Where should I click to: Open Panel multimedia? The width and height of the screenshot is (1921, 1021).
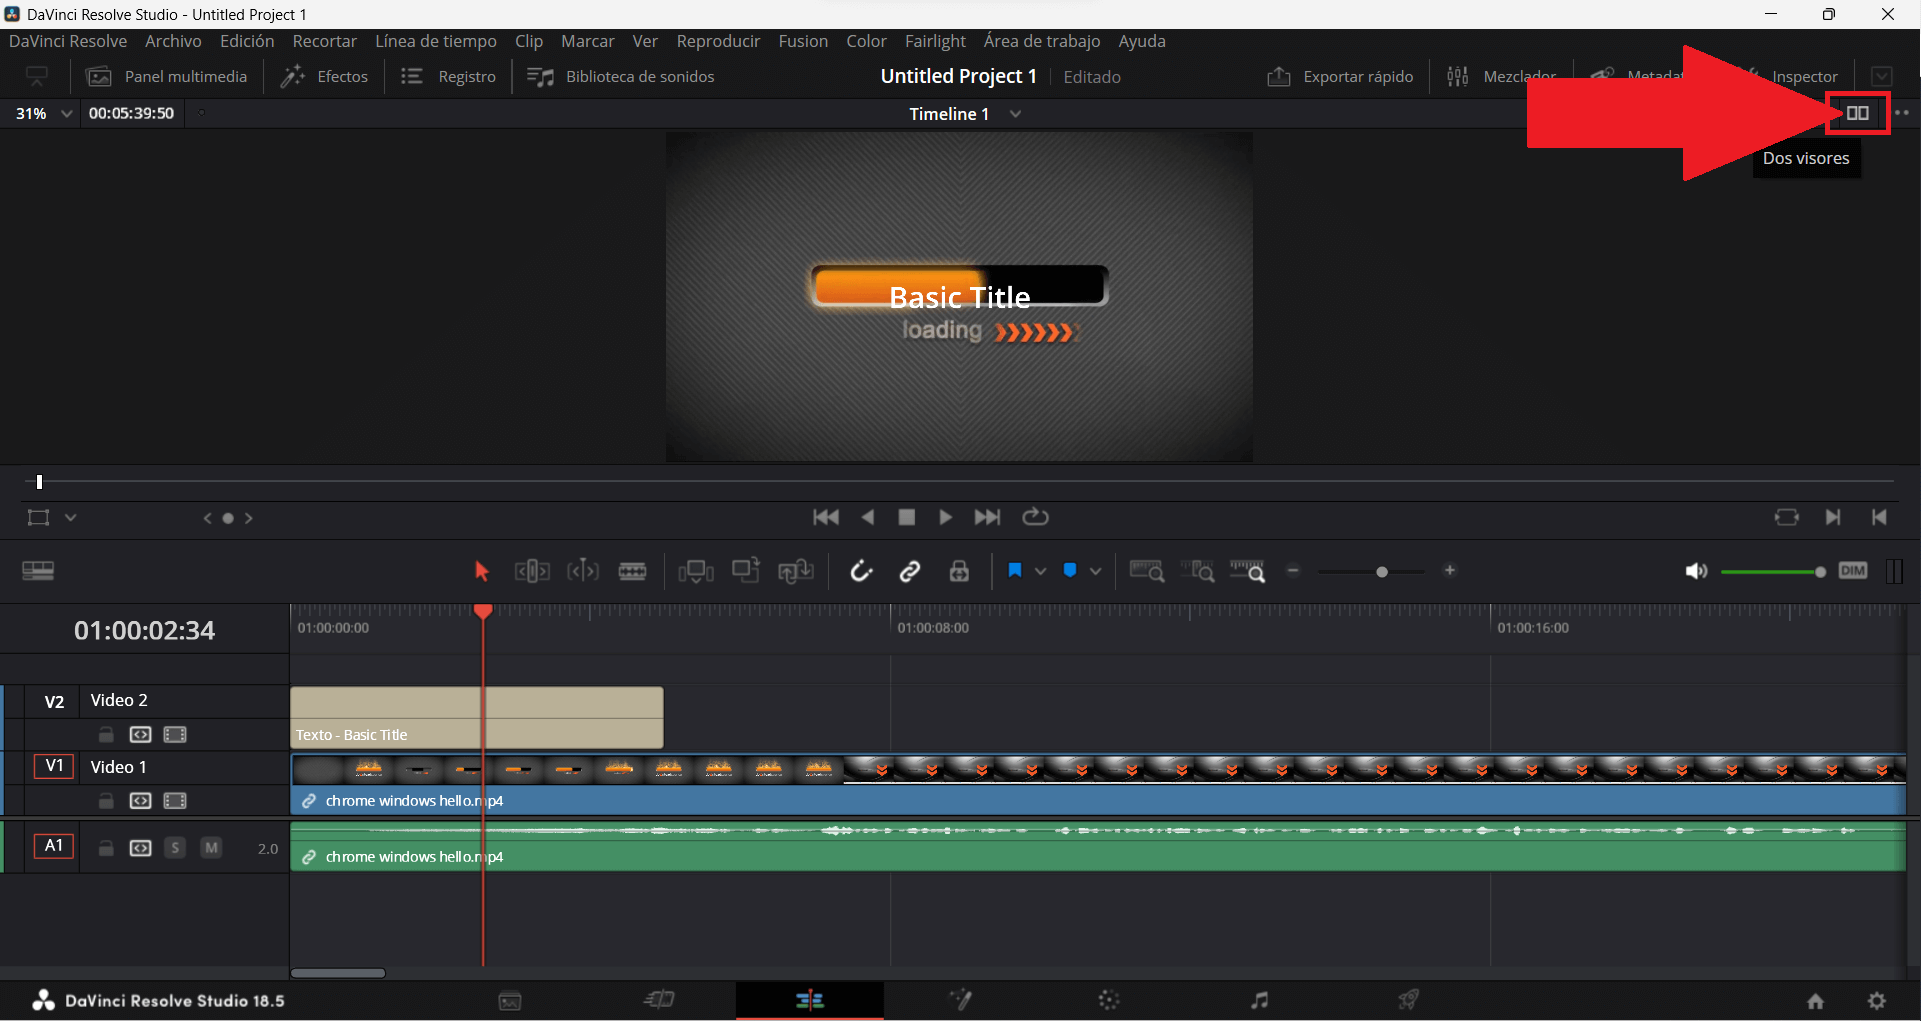click(x=166, y=77)
